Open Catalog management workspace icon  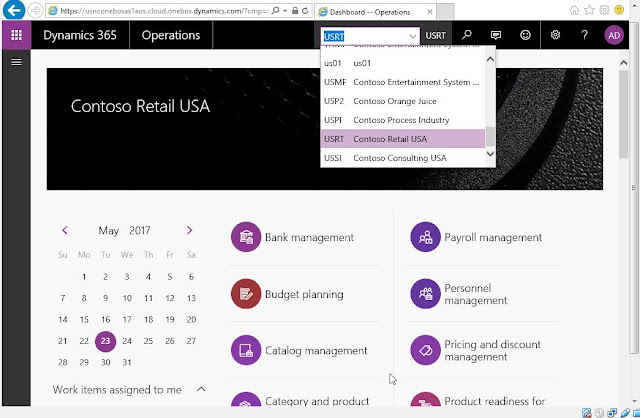[x=246, y=350]
